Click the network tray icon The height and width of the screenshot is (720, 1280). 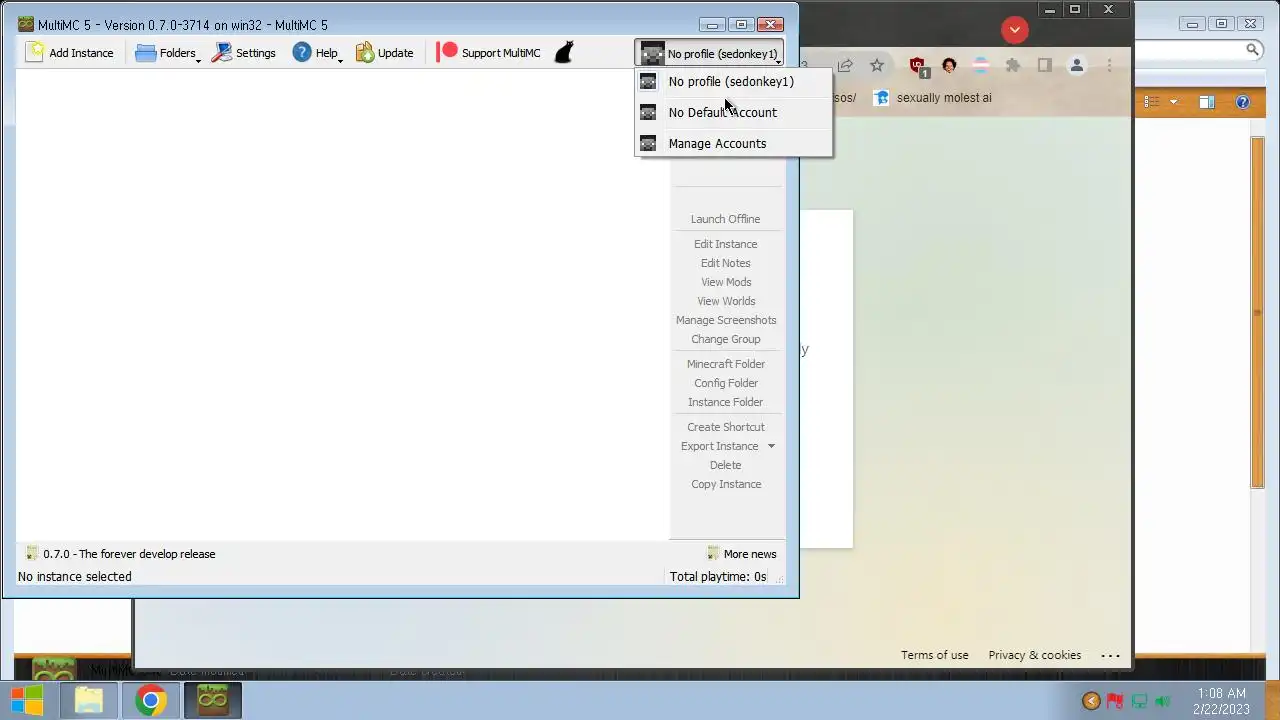coord(1139,701)
